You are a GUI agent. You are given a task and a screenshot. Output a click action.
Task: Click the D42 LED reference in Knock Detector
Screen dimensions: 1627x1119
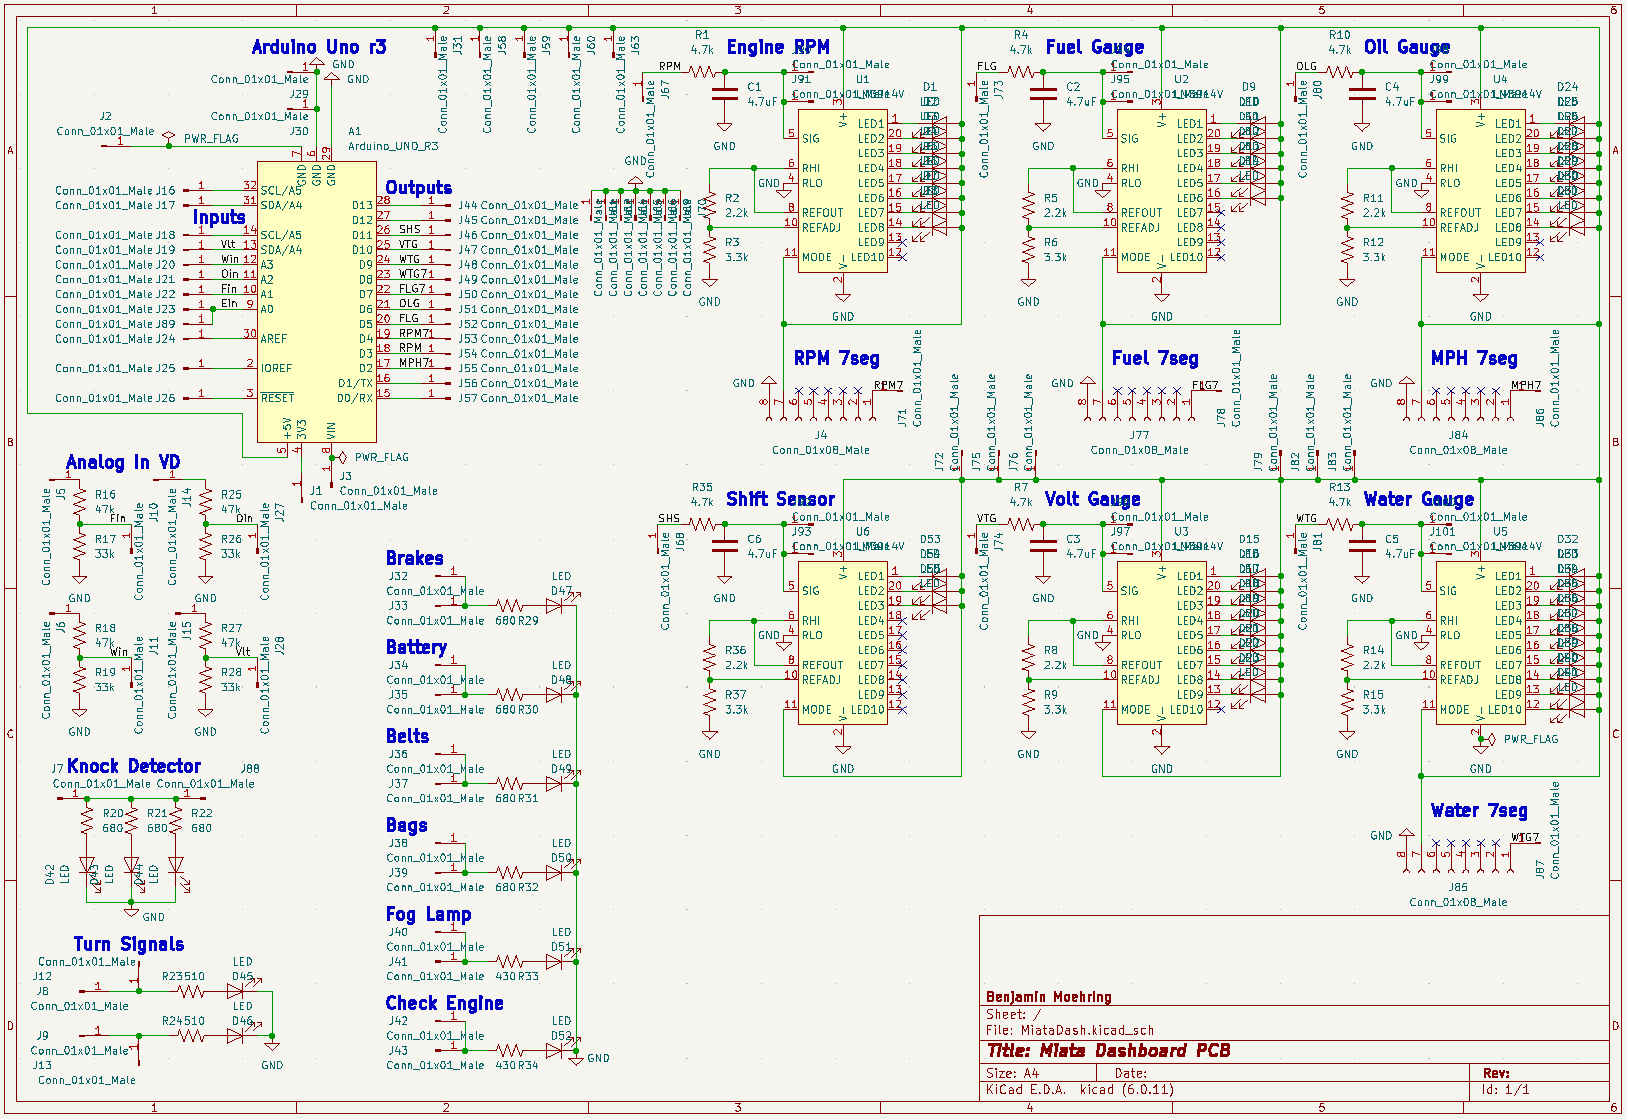click(x=50, y=875)
